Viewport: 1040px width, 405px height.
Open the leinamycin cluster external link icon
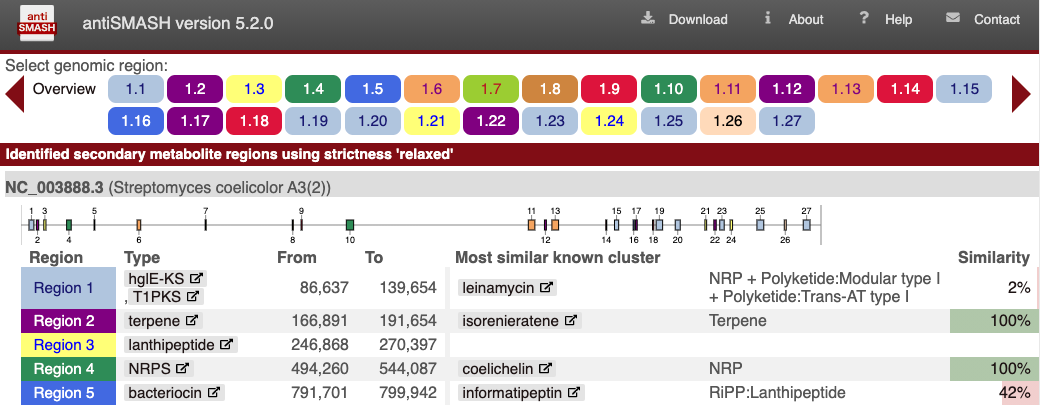(x=546, y=288)
